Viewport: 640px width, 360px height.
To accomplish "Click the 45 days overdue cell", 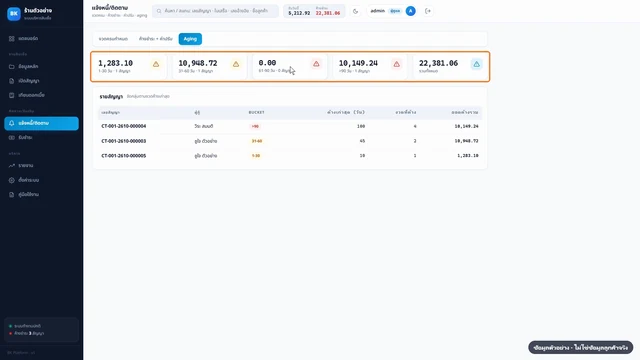I will click(362, 141).
